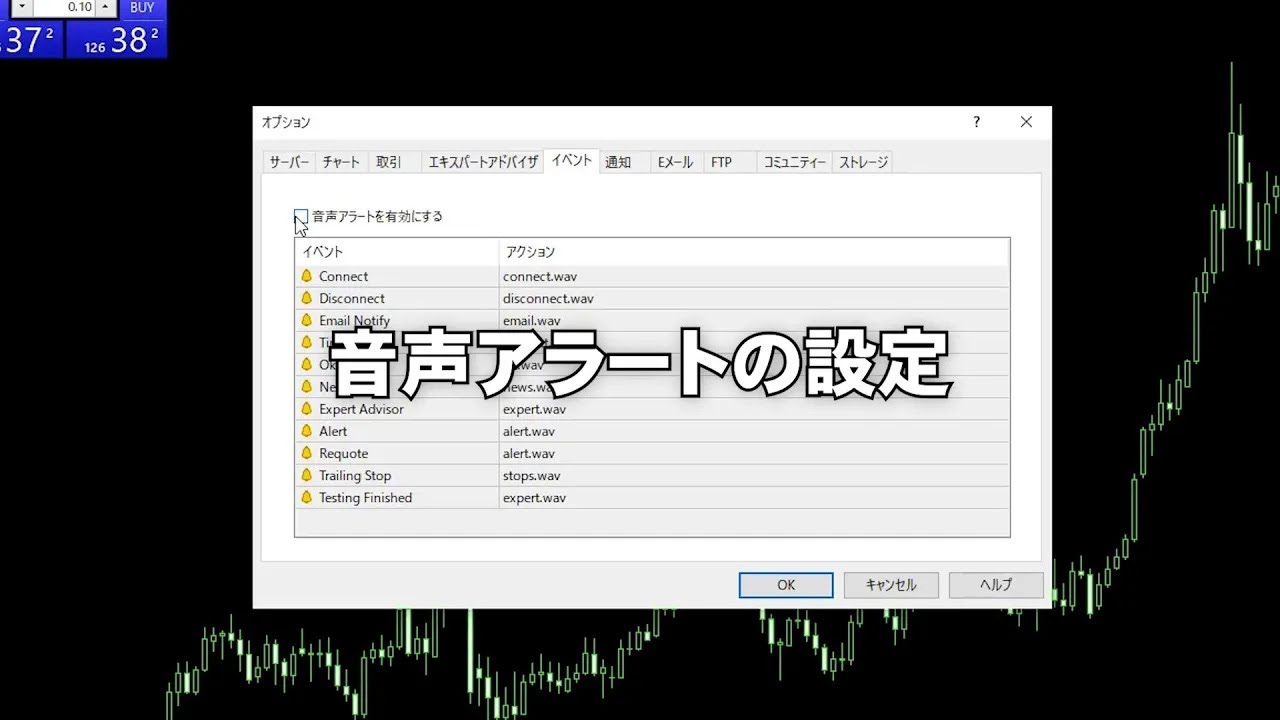1280x720 pixels.
Task: Select the Testing Finished event text
Action: (x=365, y=497)
